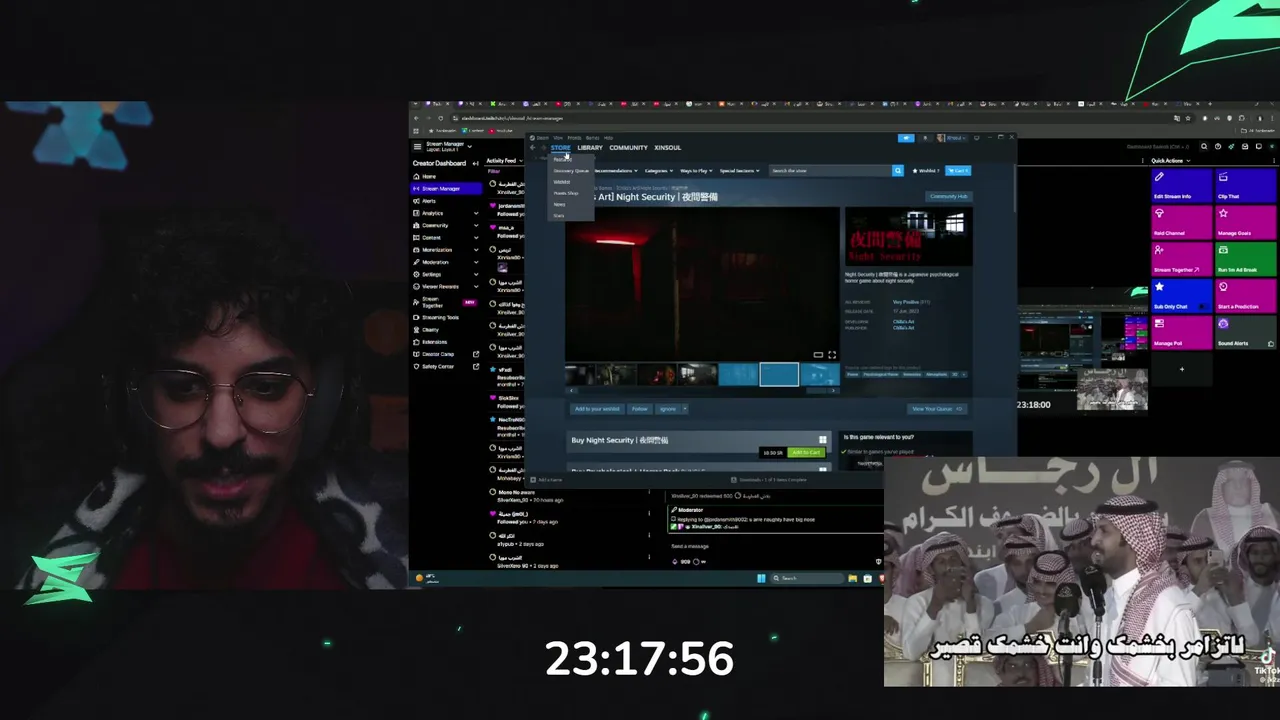Expand the Settings section in the sidebar
The image size is (1280, 720).
pyautogui.click(x=477, y=274)
